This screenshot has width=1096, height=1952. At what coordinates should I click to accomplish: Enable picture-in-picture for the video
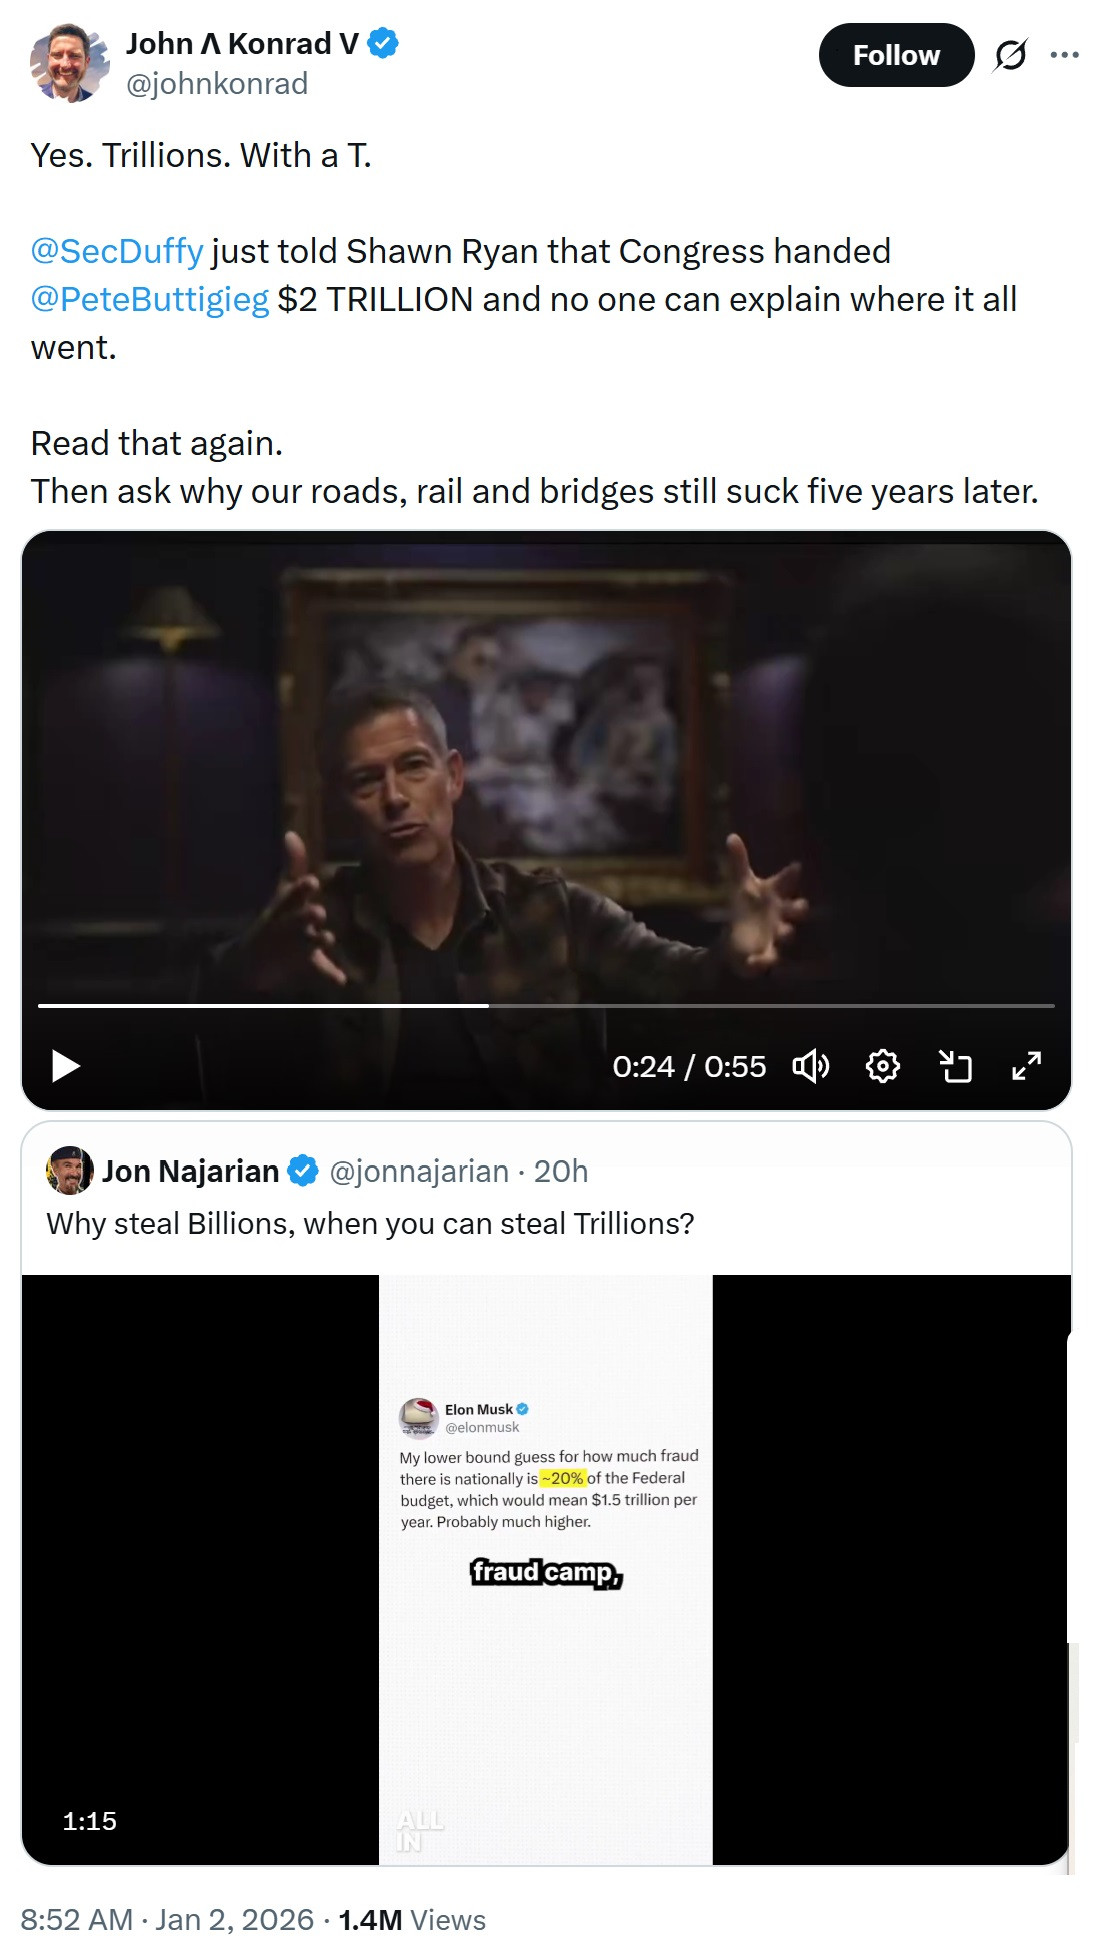pos(955,1066)
